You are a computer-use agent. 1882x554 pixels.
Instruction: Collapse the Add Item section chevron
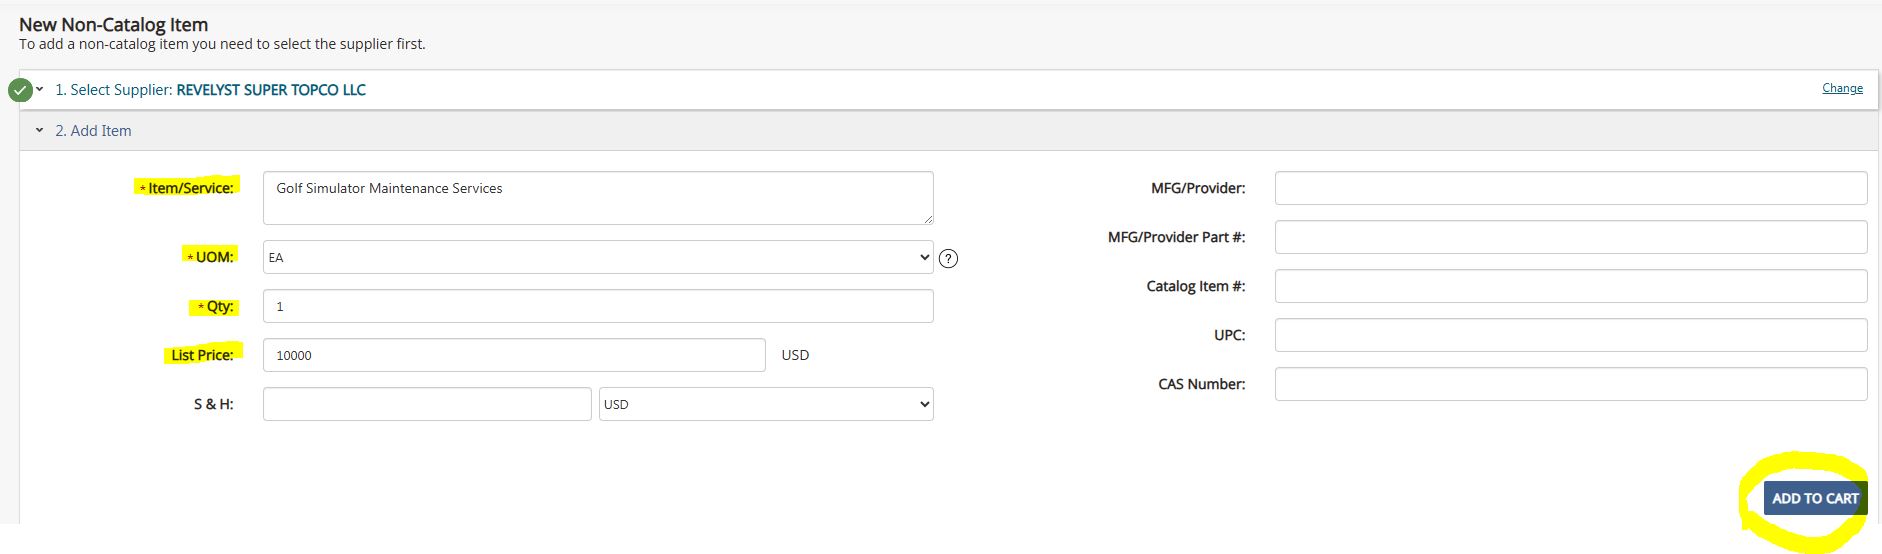[40, 131]
